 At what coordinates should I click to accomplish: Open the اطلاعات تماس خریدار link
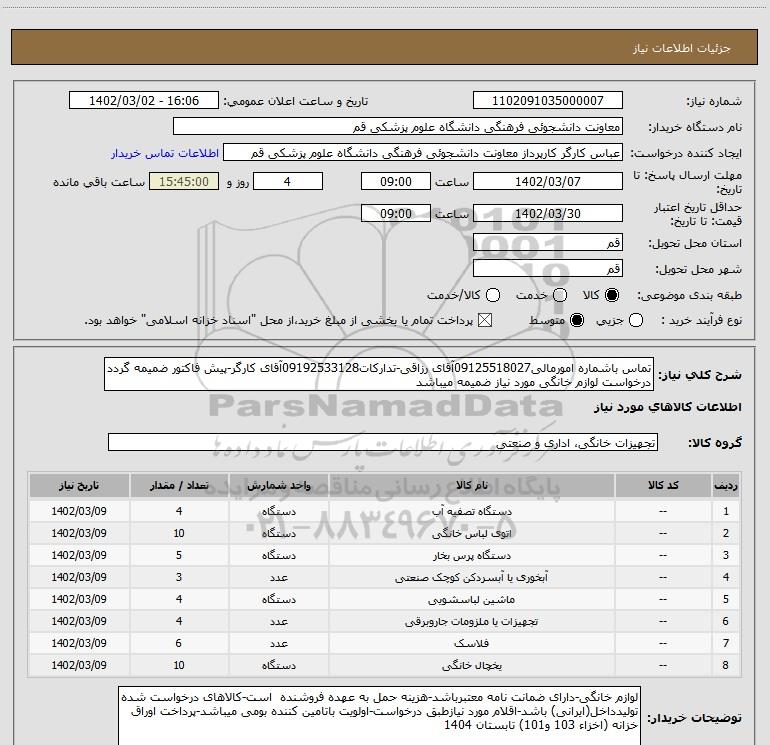(x=165, y=153)
